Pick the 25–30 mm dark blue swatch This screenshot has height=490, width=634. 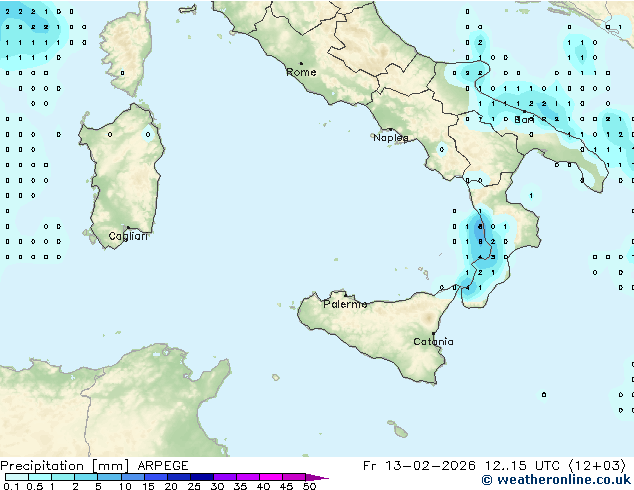pos(201,477)
